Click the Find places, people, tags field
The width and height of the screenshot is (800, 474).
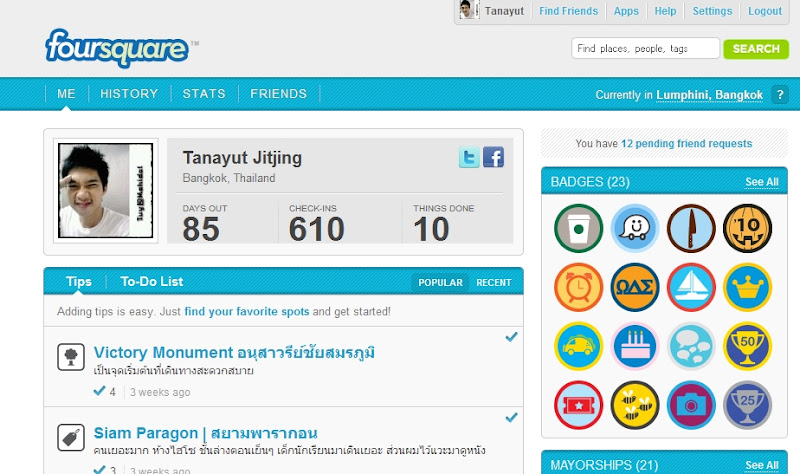coord(645,48)
